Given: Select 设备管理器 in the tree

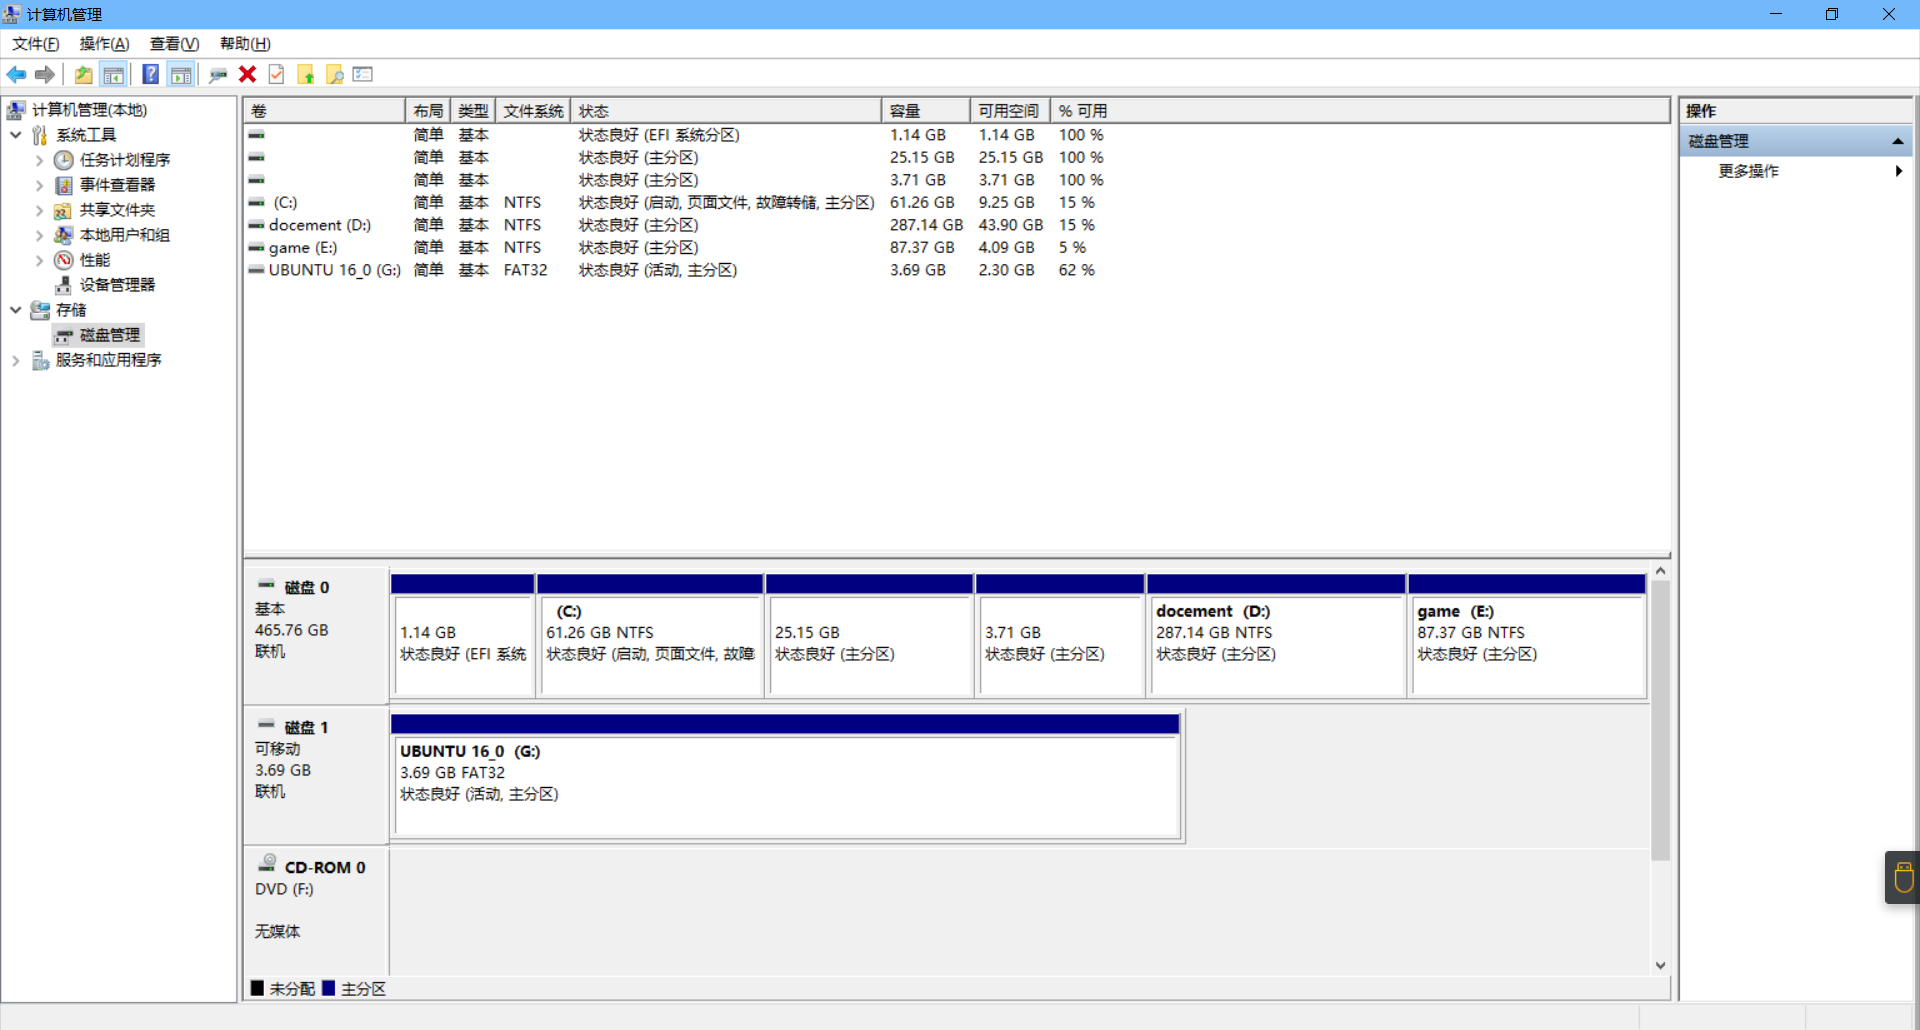Looking at the screenshot, I should pyautogui.click(x=117, y=285).
